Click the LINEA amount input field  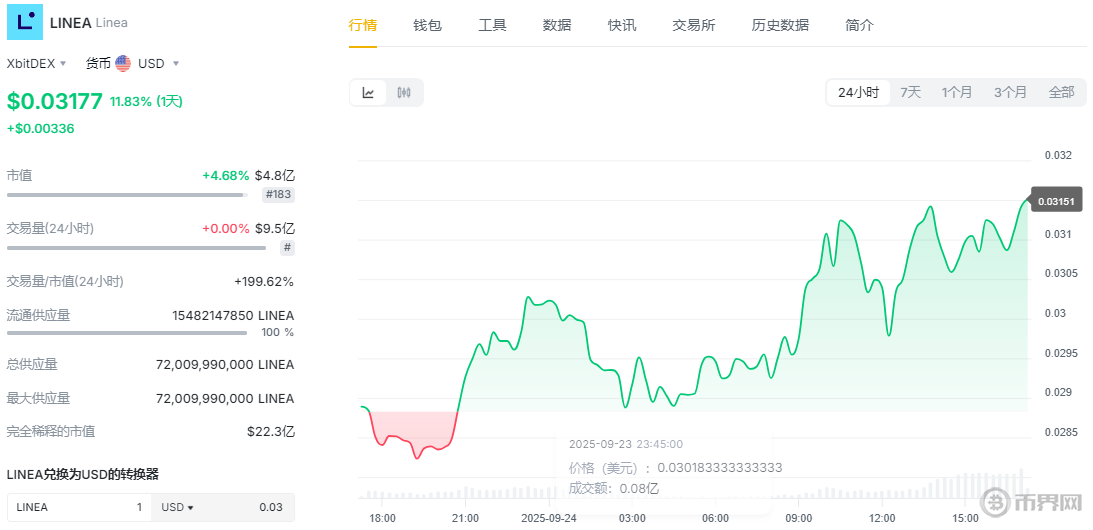78,507
